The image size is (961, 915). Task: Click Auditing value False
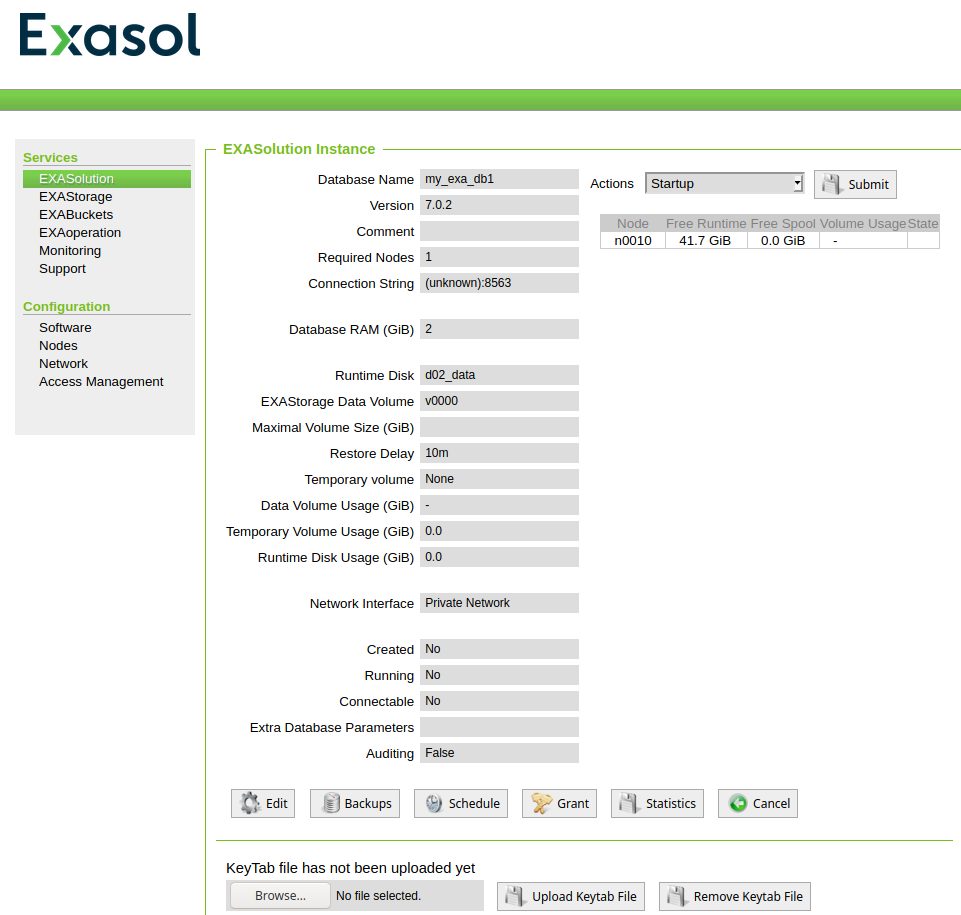click(499, 753)
